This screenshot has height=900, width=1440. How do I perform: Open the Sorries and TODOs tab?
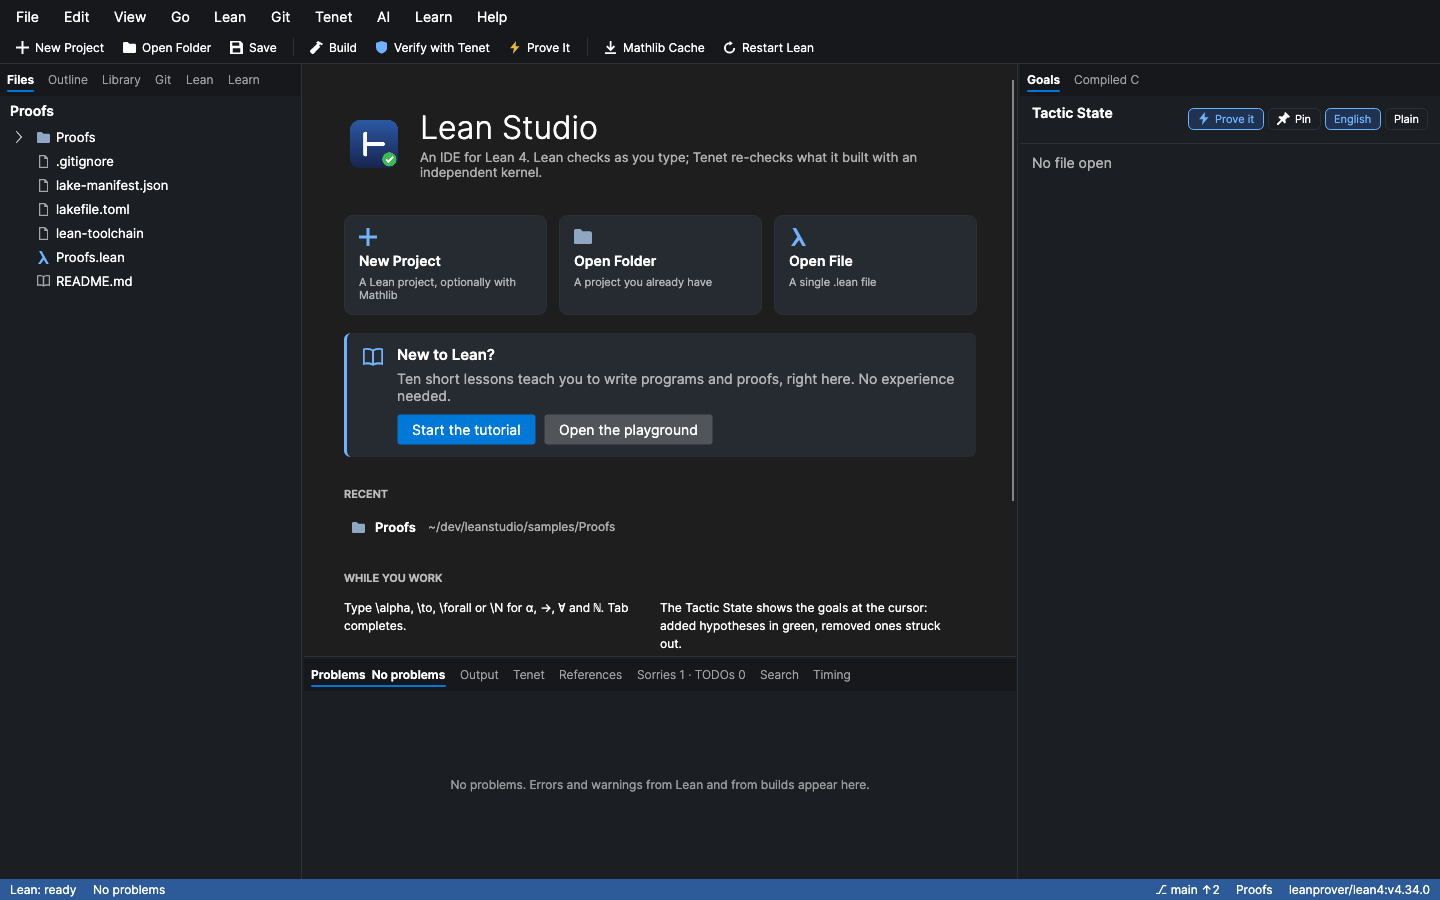point(691,675)
